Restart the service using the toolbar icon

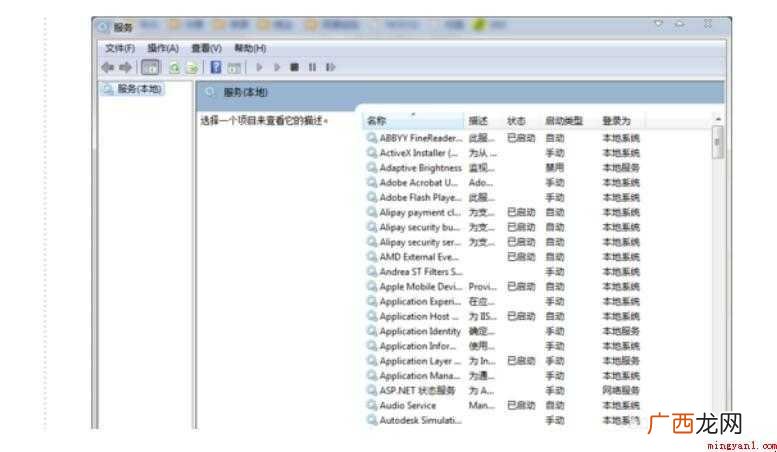coord(331,67)
